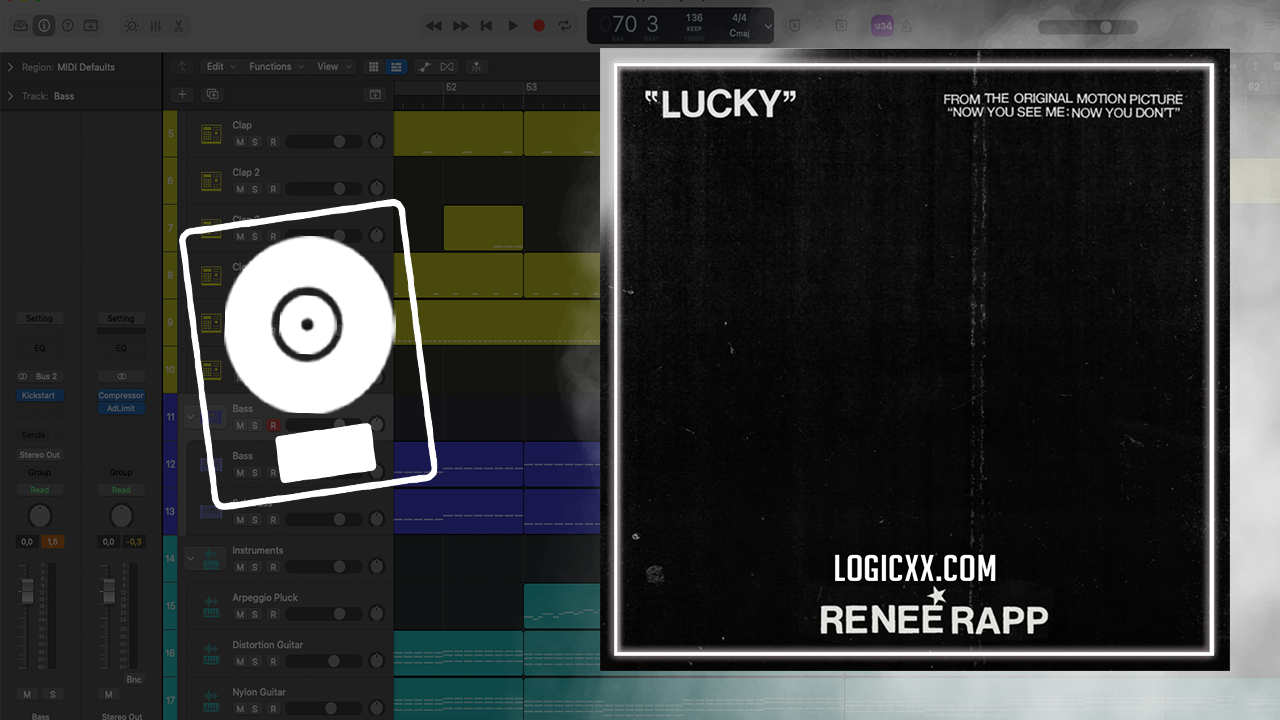Open the Smart Controls dial icon

tap(132, 26)
